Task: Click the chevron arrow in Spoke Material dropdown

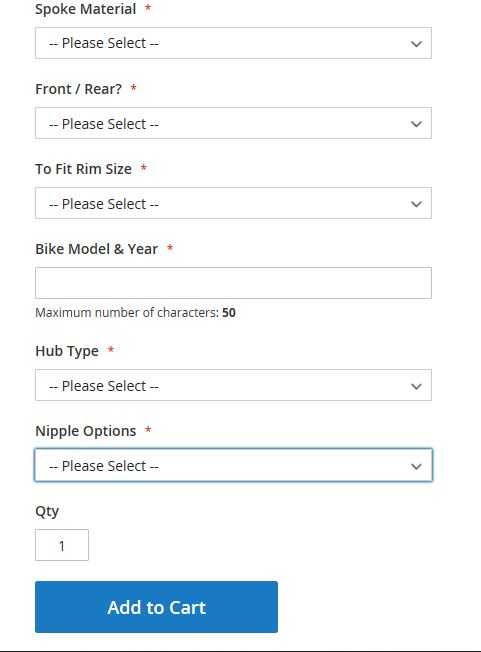Action: (416, 44)
